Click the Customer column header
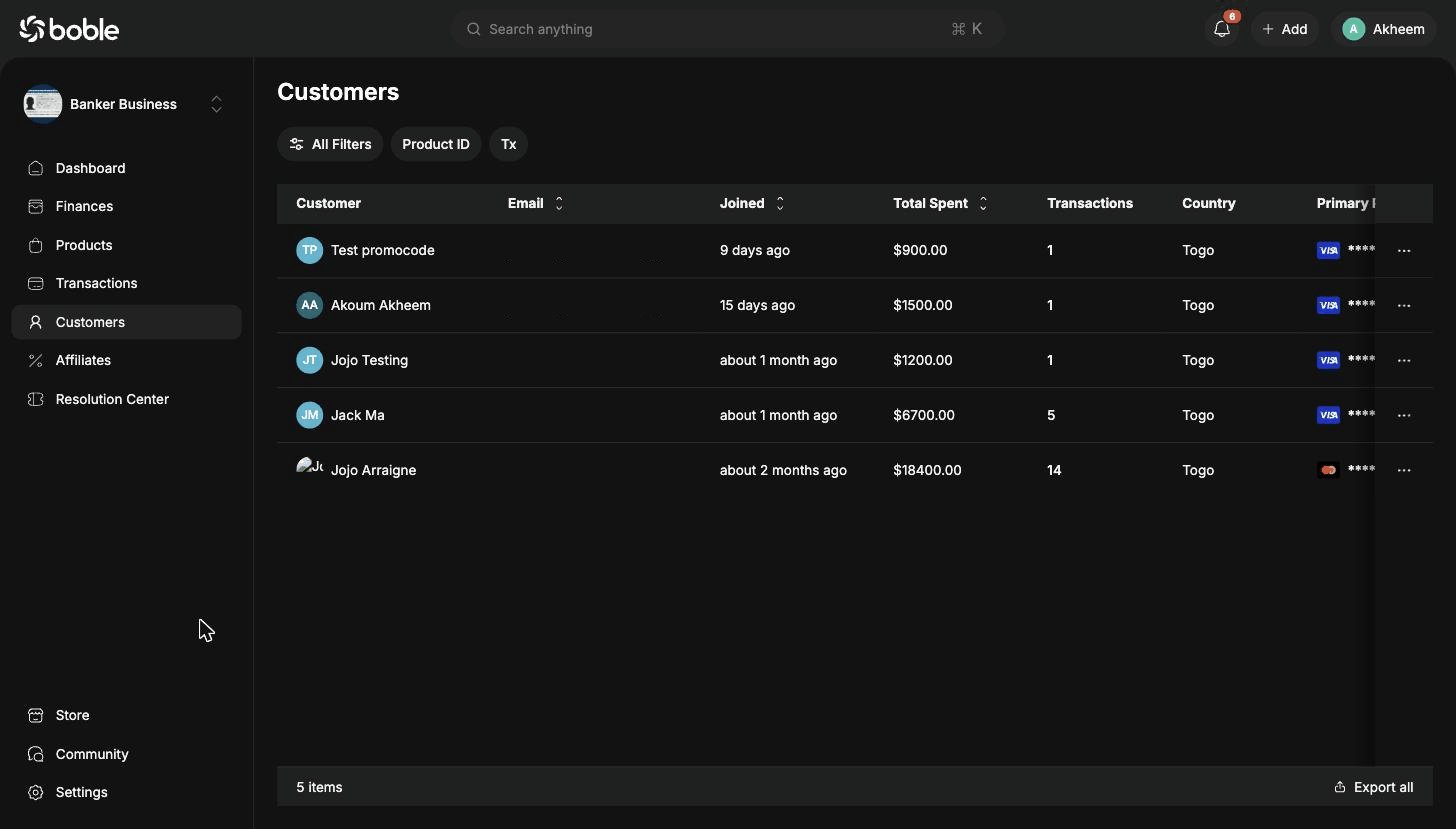 pos(328,203)
